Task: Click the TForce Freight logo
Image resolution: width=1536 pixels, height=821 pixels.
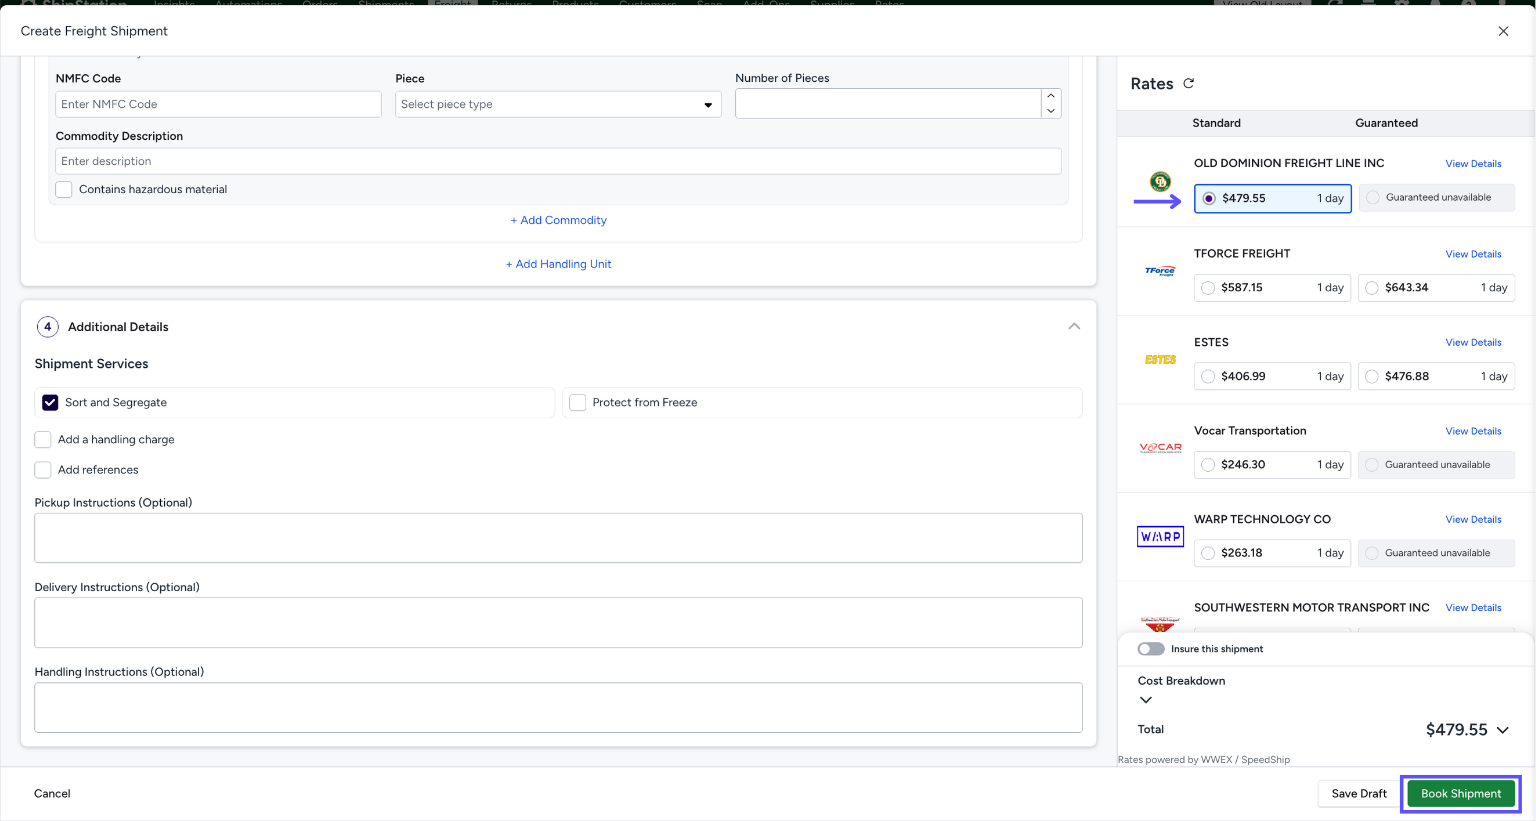Action: point(1160,271)
